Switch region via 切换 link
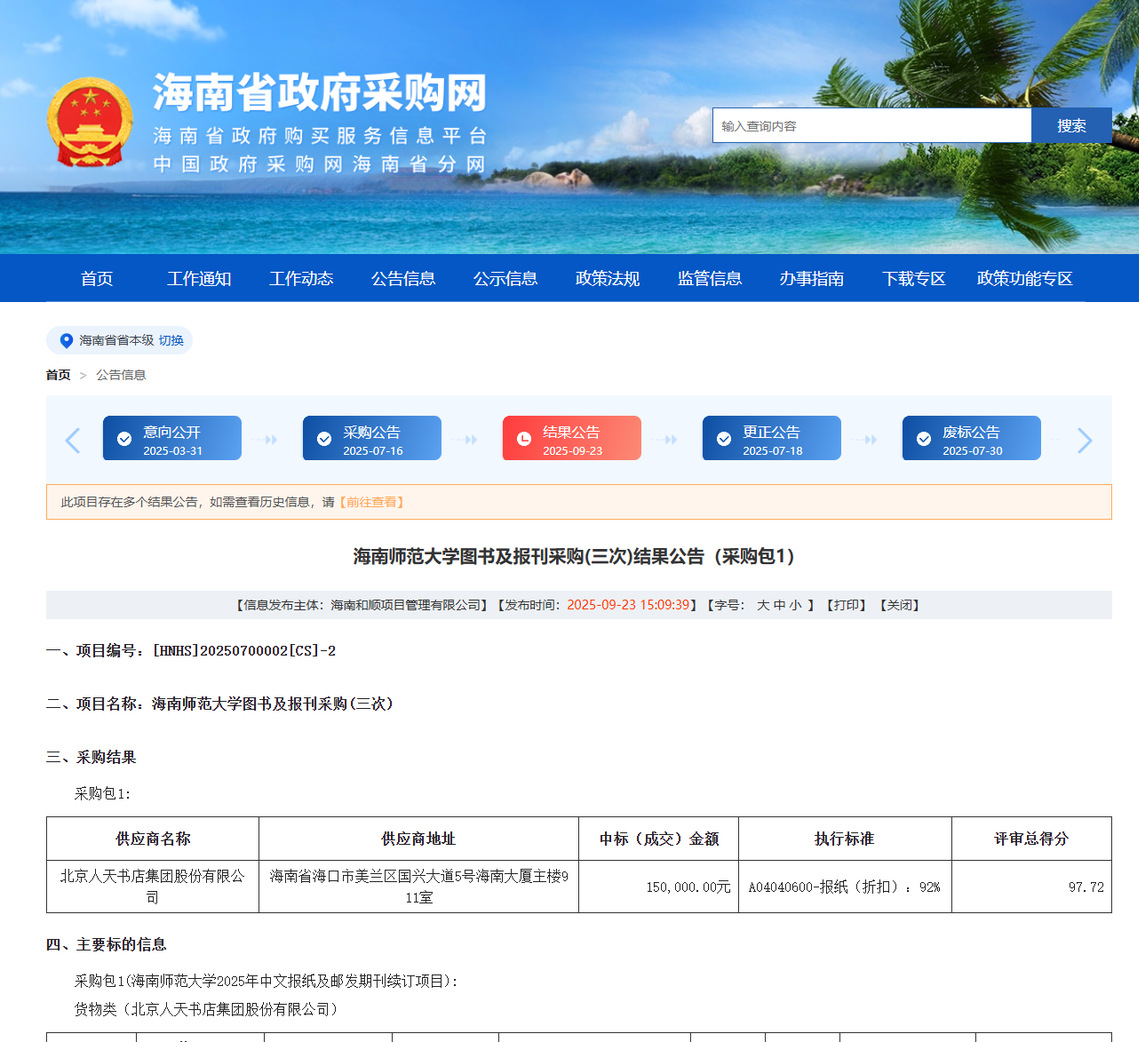Image resolution: width=1139 pixels, height=1042 pixels. point(171,341)
